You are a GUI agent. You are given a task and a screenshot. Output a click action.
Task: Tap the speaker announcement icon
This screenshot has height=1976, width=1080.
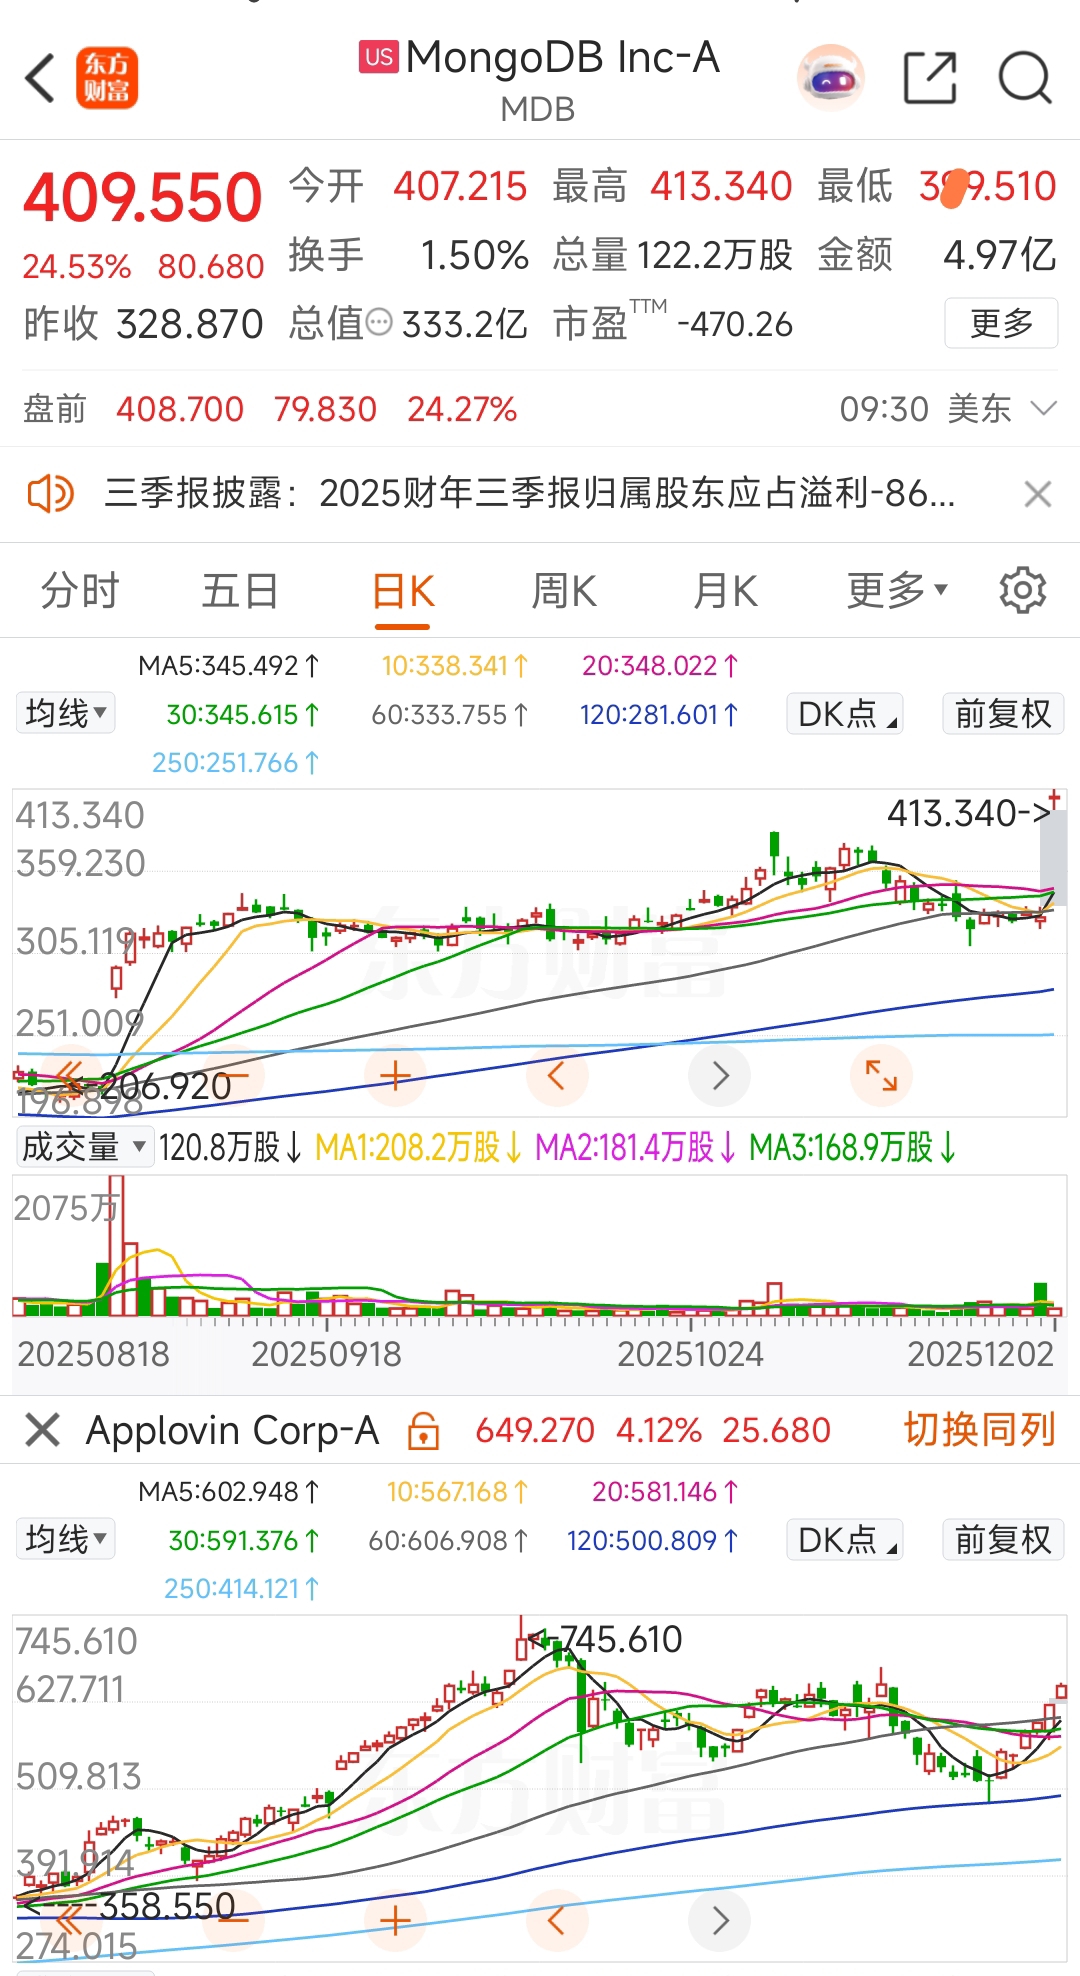click(50, 493)
